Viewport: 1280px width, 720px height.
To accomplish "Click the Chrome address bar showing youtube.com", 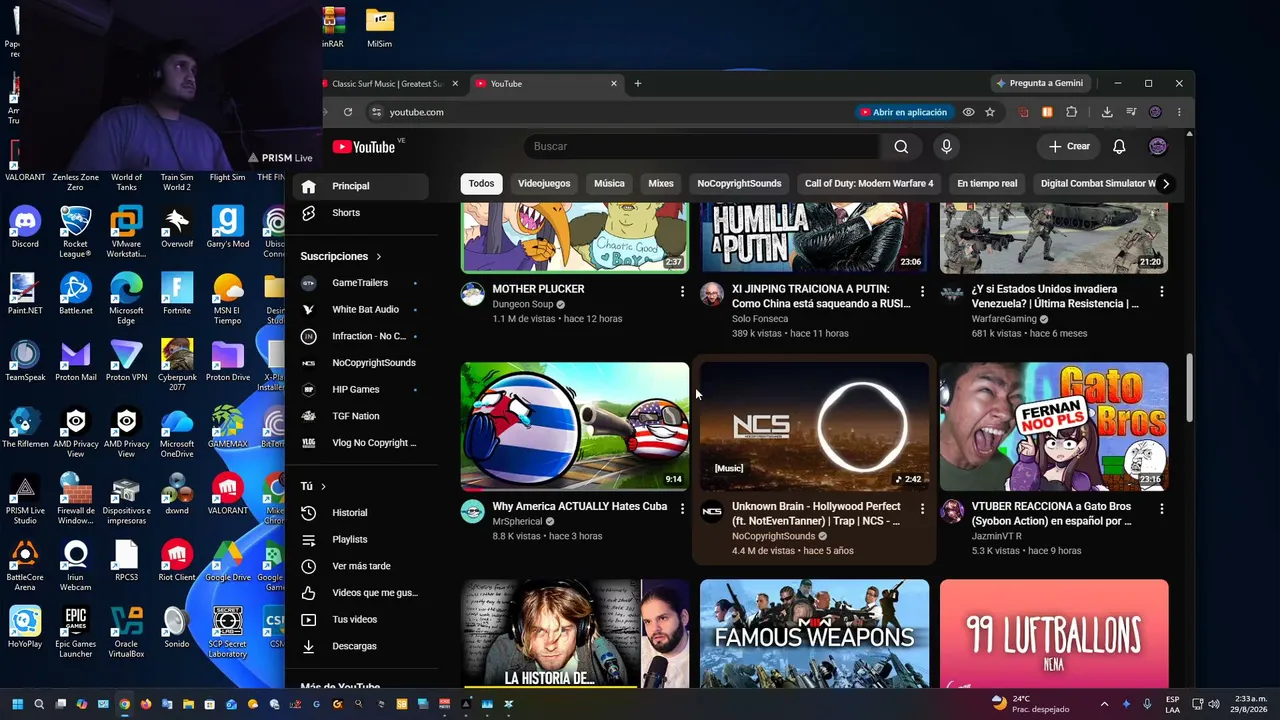I will [610, 112].
